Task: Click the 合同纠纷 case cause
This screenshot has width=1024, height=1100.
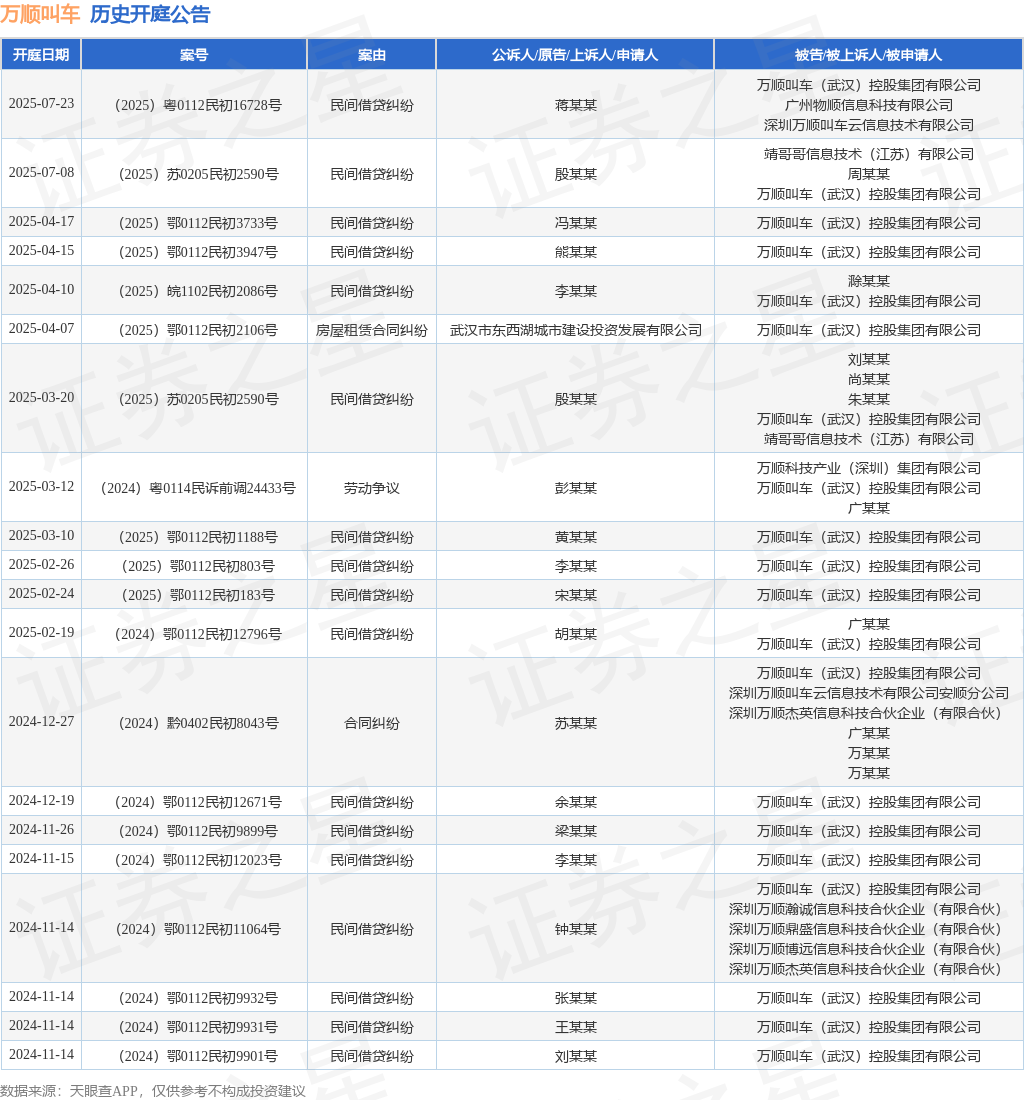Action: pyautogui.click(x=372, y=723)
